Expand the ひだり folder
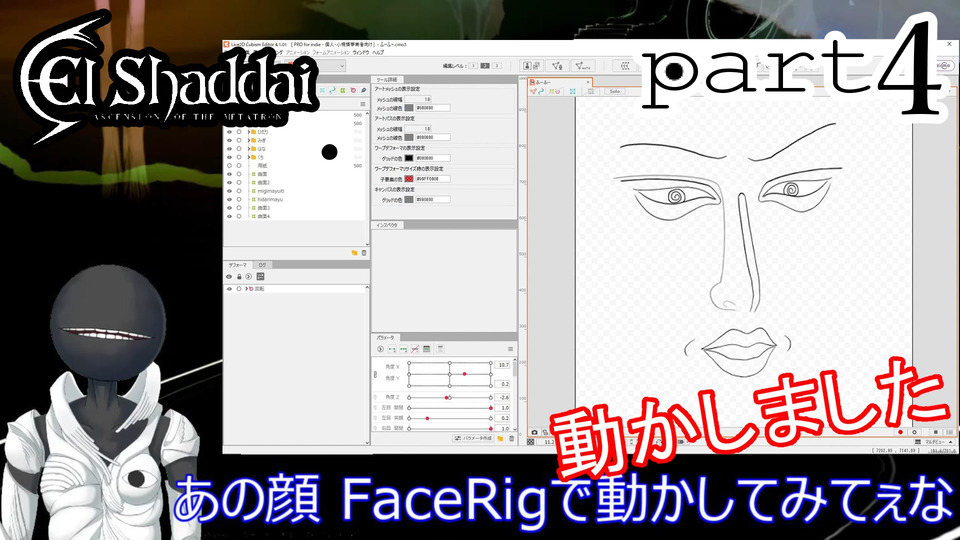The image size is (960, 540). 249,132
